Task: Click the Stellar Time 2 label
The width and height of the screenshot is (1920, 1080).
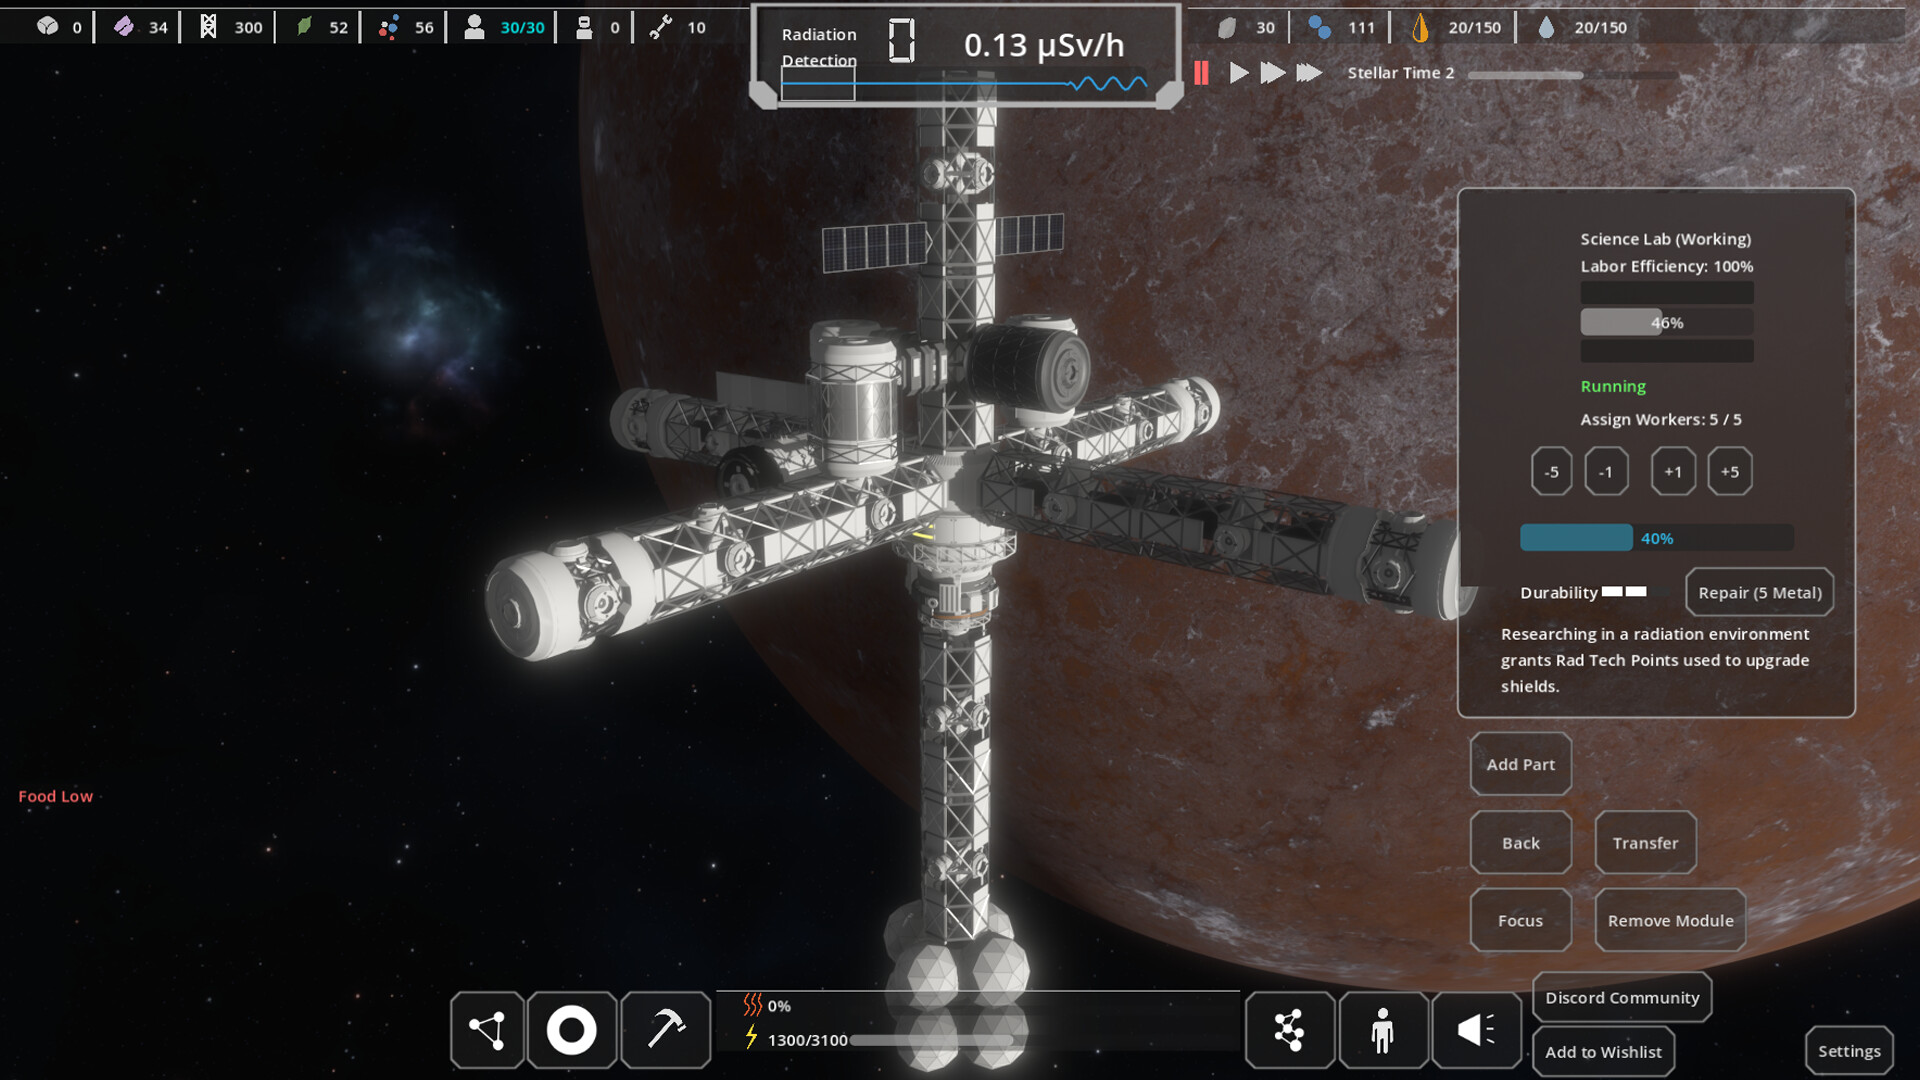Action: tap(1400, 73)
